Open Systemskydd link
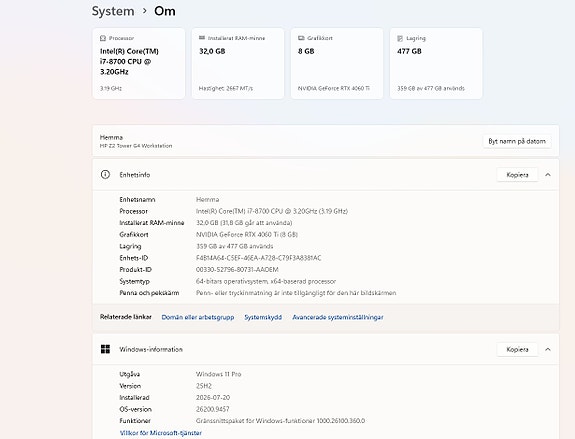Viewport: 575px width, 439px height. tap(263, 317)
